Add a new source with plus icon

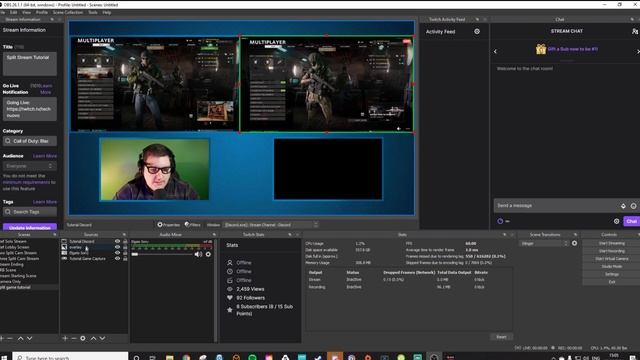65,338
